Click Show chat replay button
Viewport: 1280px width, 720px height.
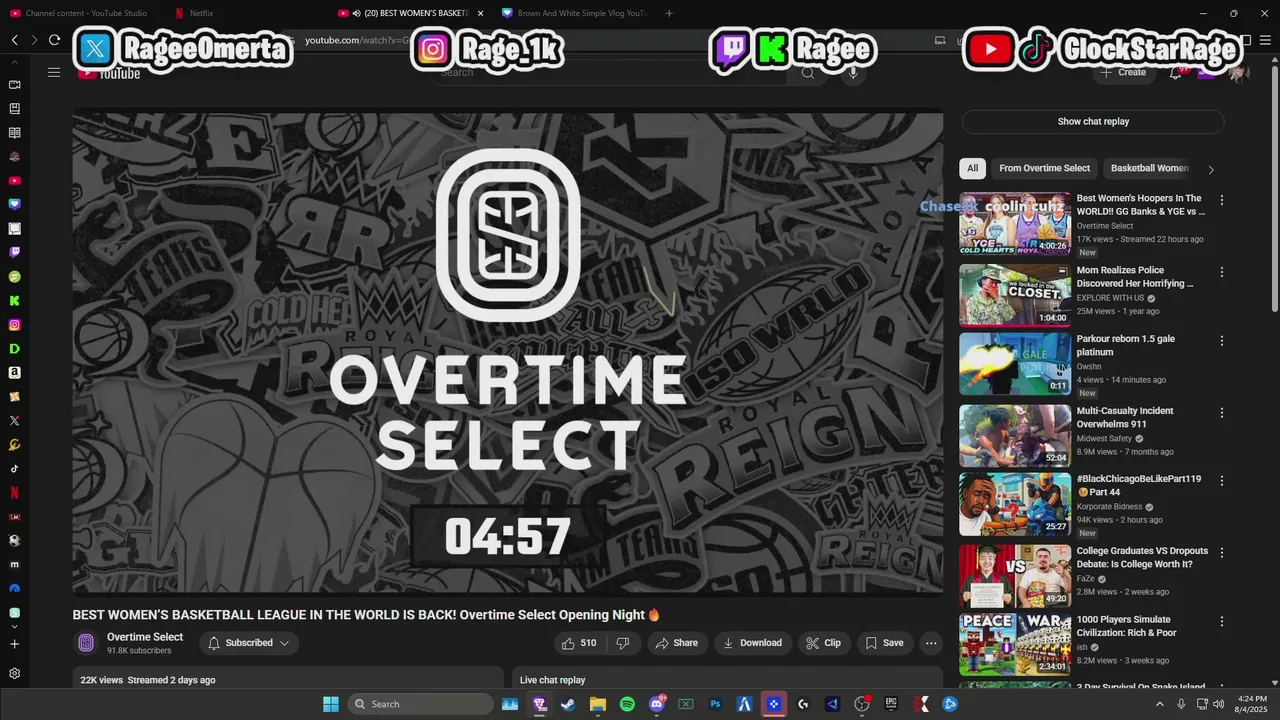tap(1093, 122)
